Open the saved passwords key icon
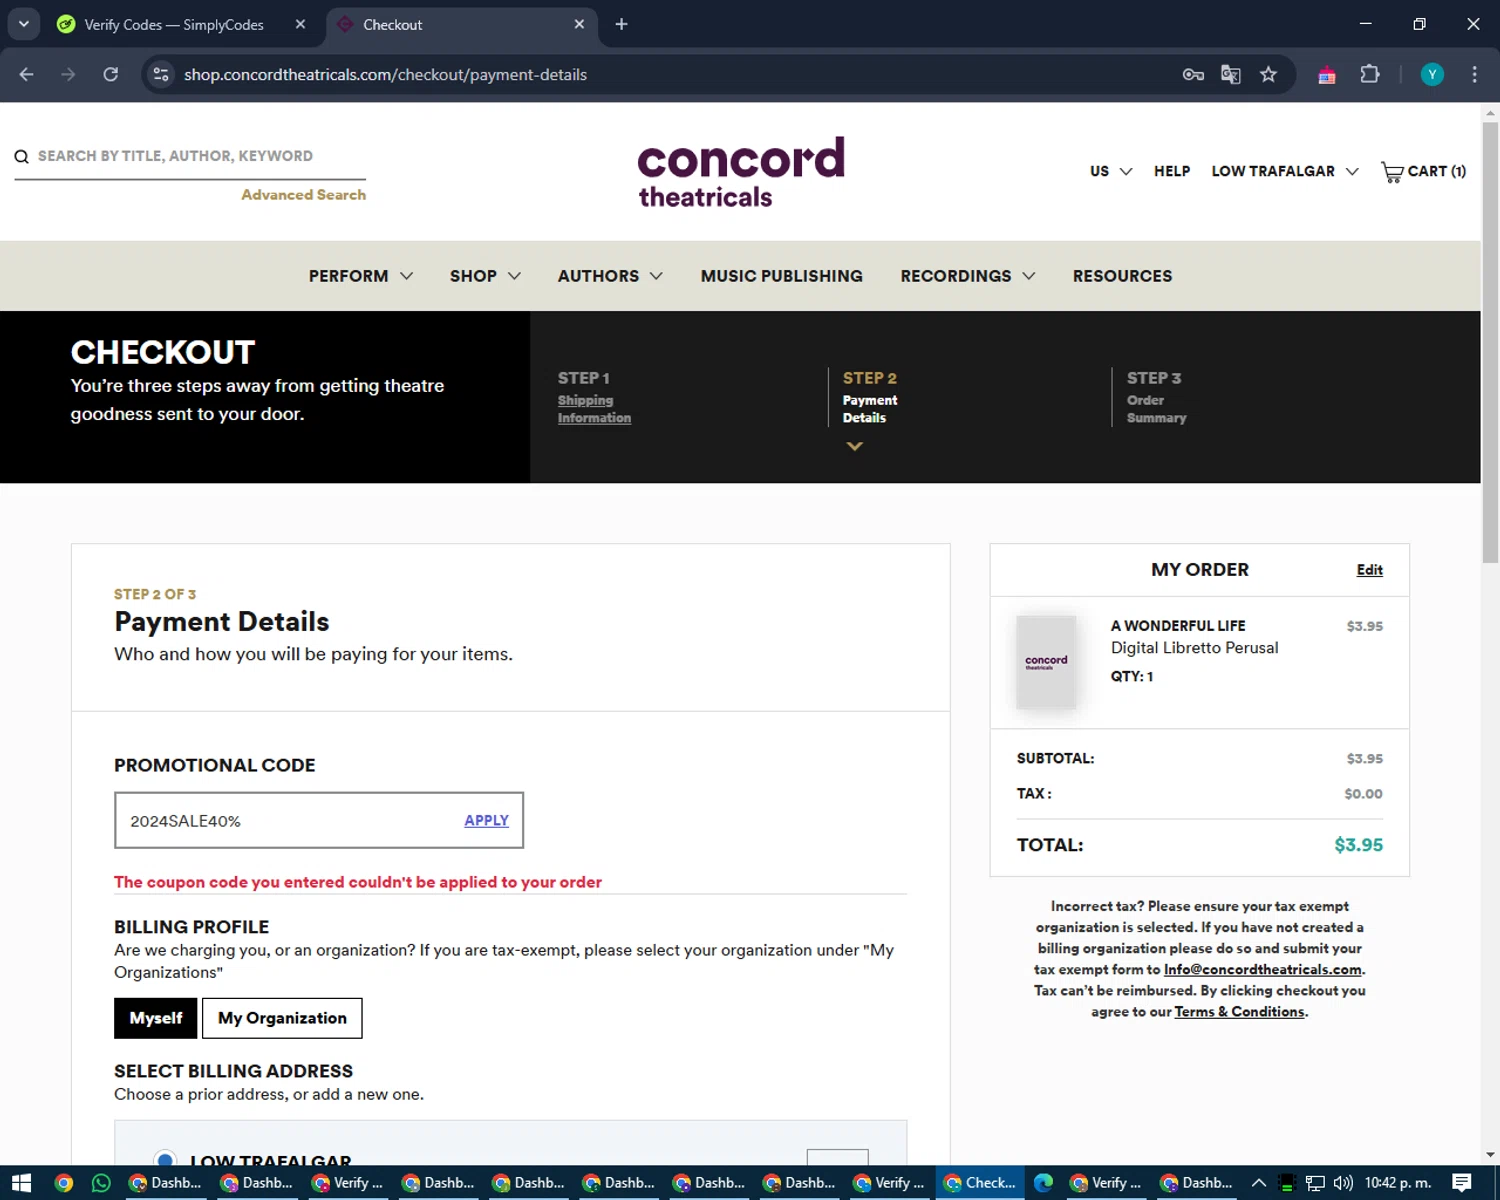Screen dimensions: 1500x1200 tap(1193, 74)
